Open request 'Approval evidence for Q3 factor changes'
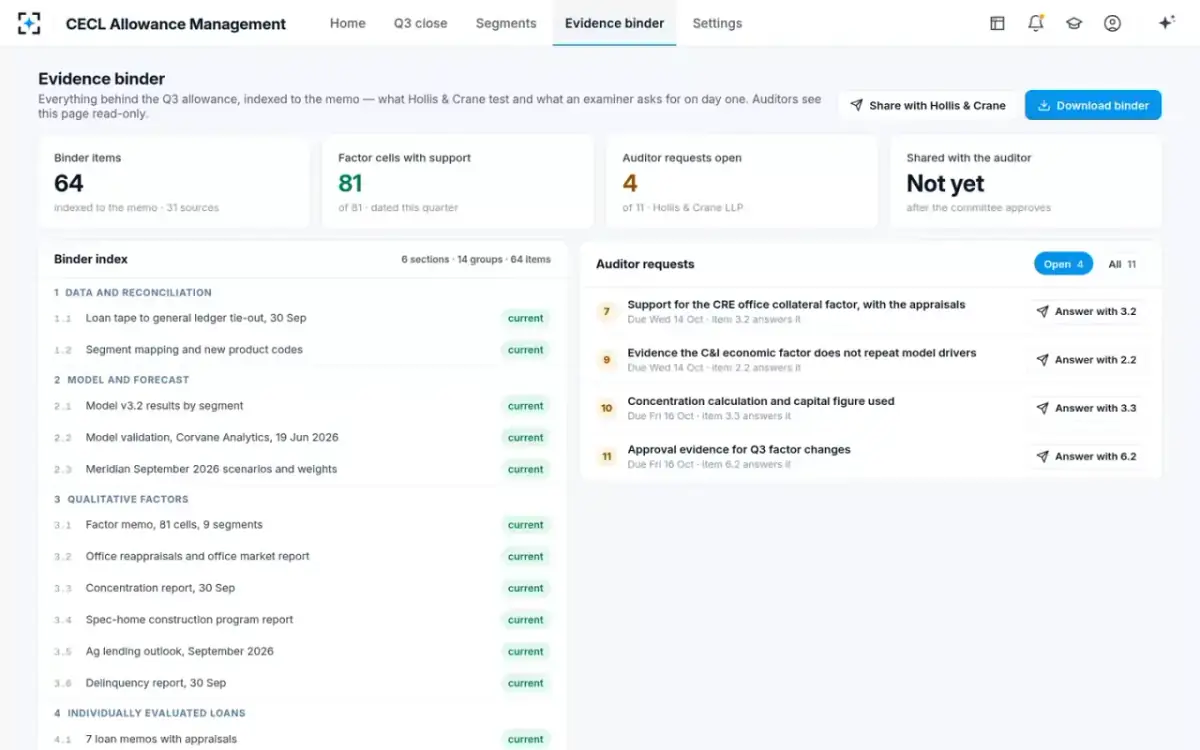This screenshot has height=750, width=1200. (739, 450)
